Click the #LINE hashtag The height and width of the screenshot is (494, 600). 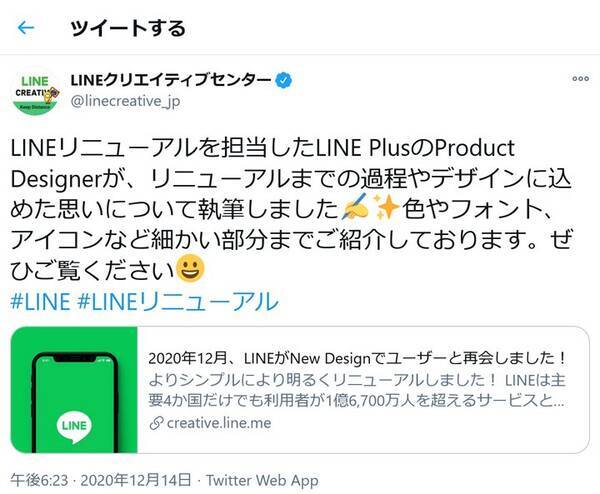[40, 301]
